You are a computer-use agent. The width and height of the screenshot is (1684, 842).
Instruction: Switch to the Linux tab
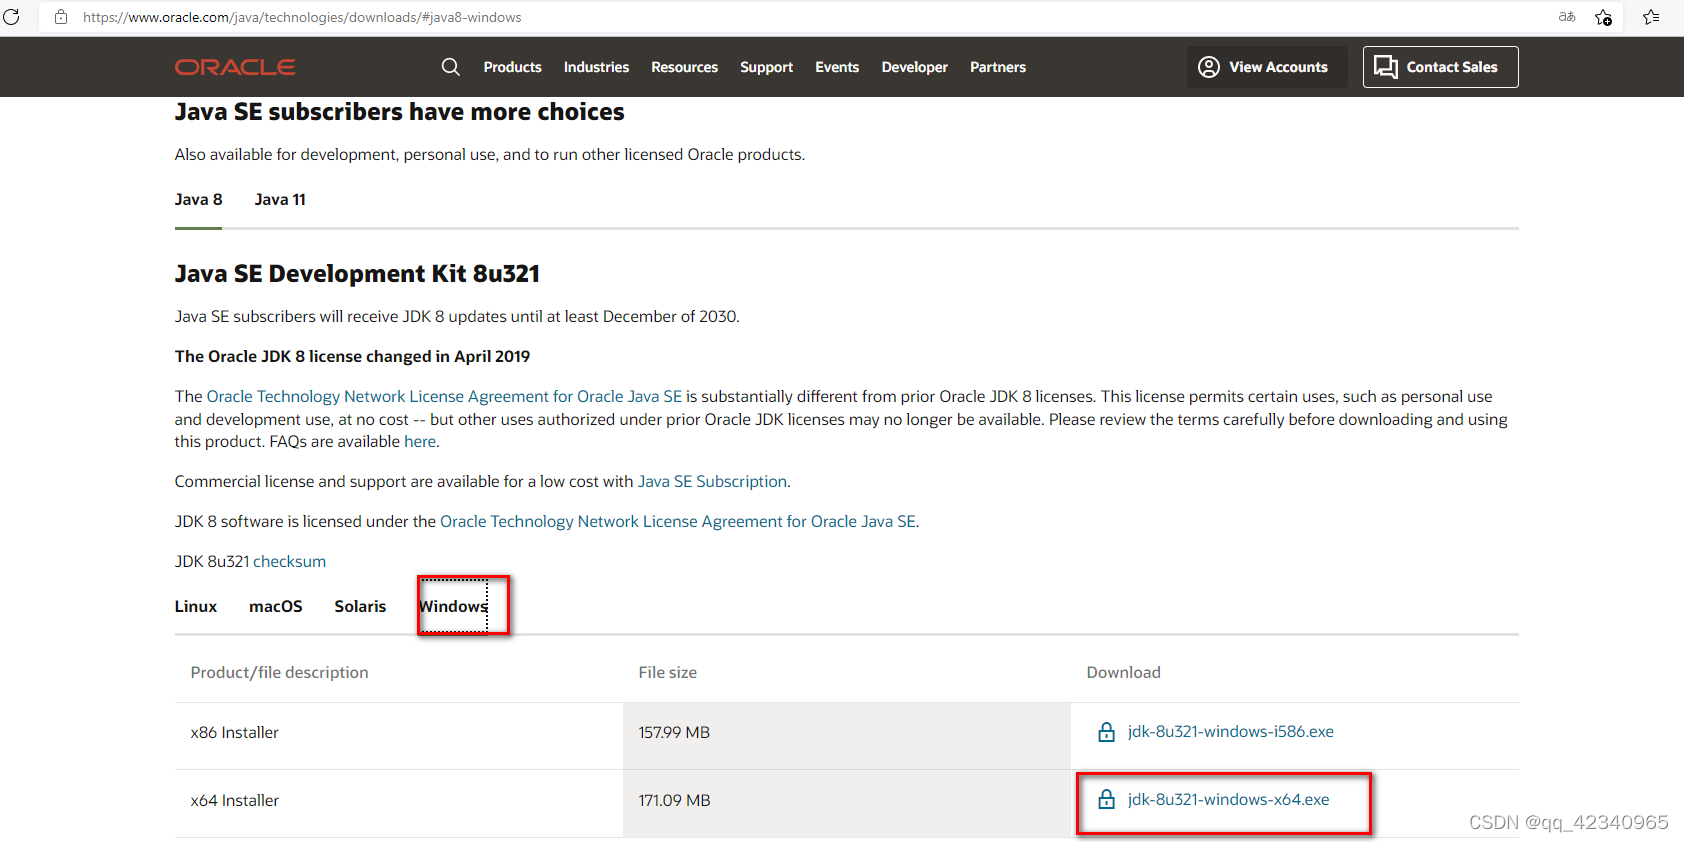[x=196, y=607]
